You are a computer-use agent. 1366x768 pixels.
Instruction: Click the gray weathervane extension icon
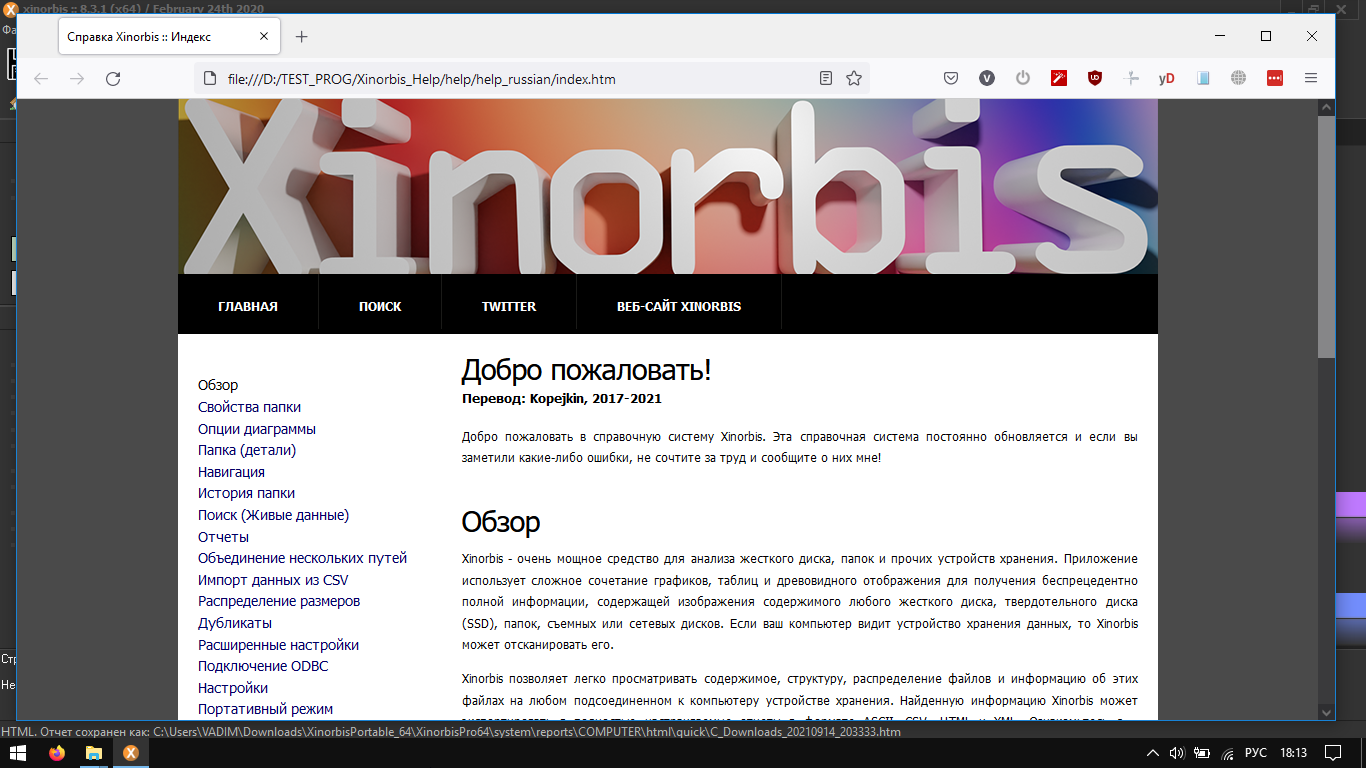1131,78
